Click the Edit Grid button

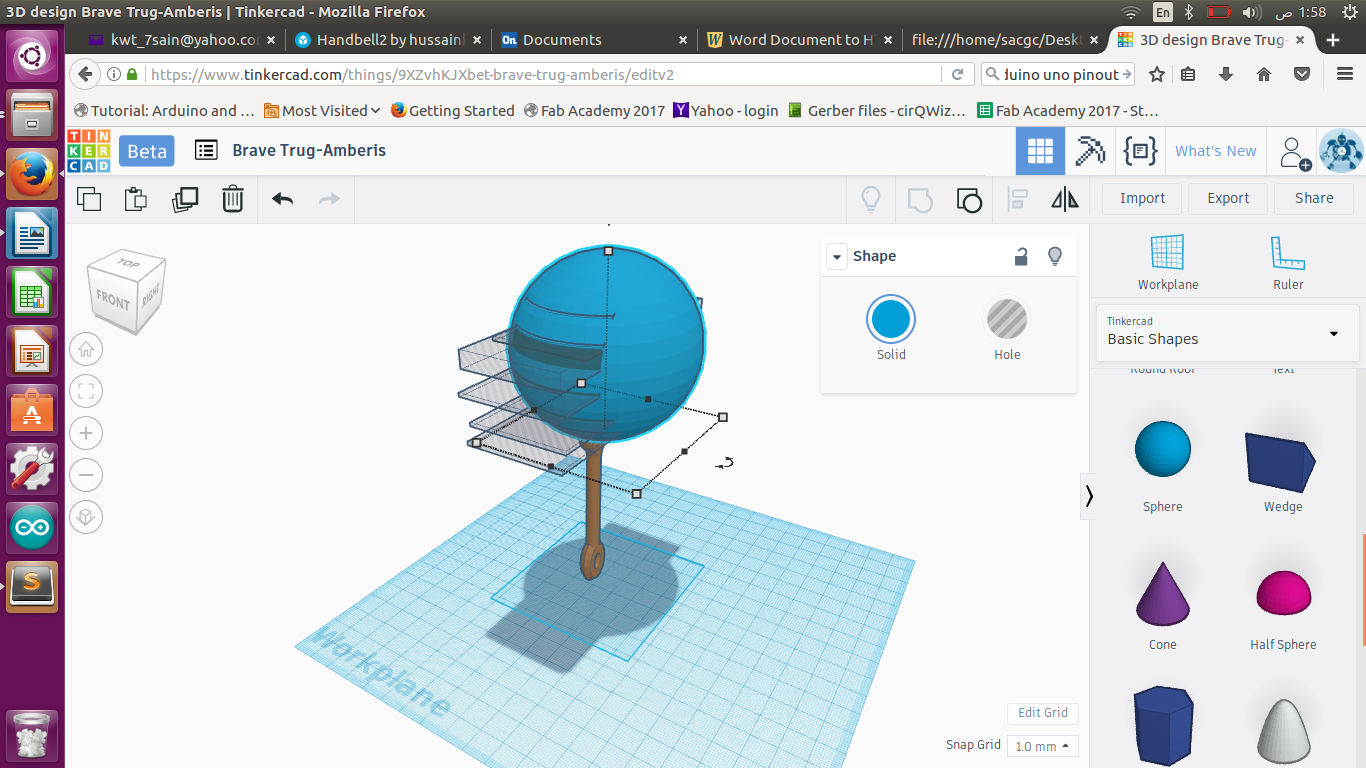[x=1043, y=713]
